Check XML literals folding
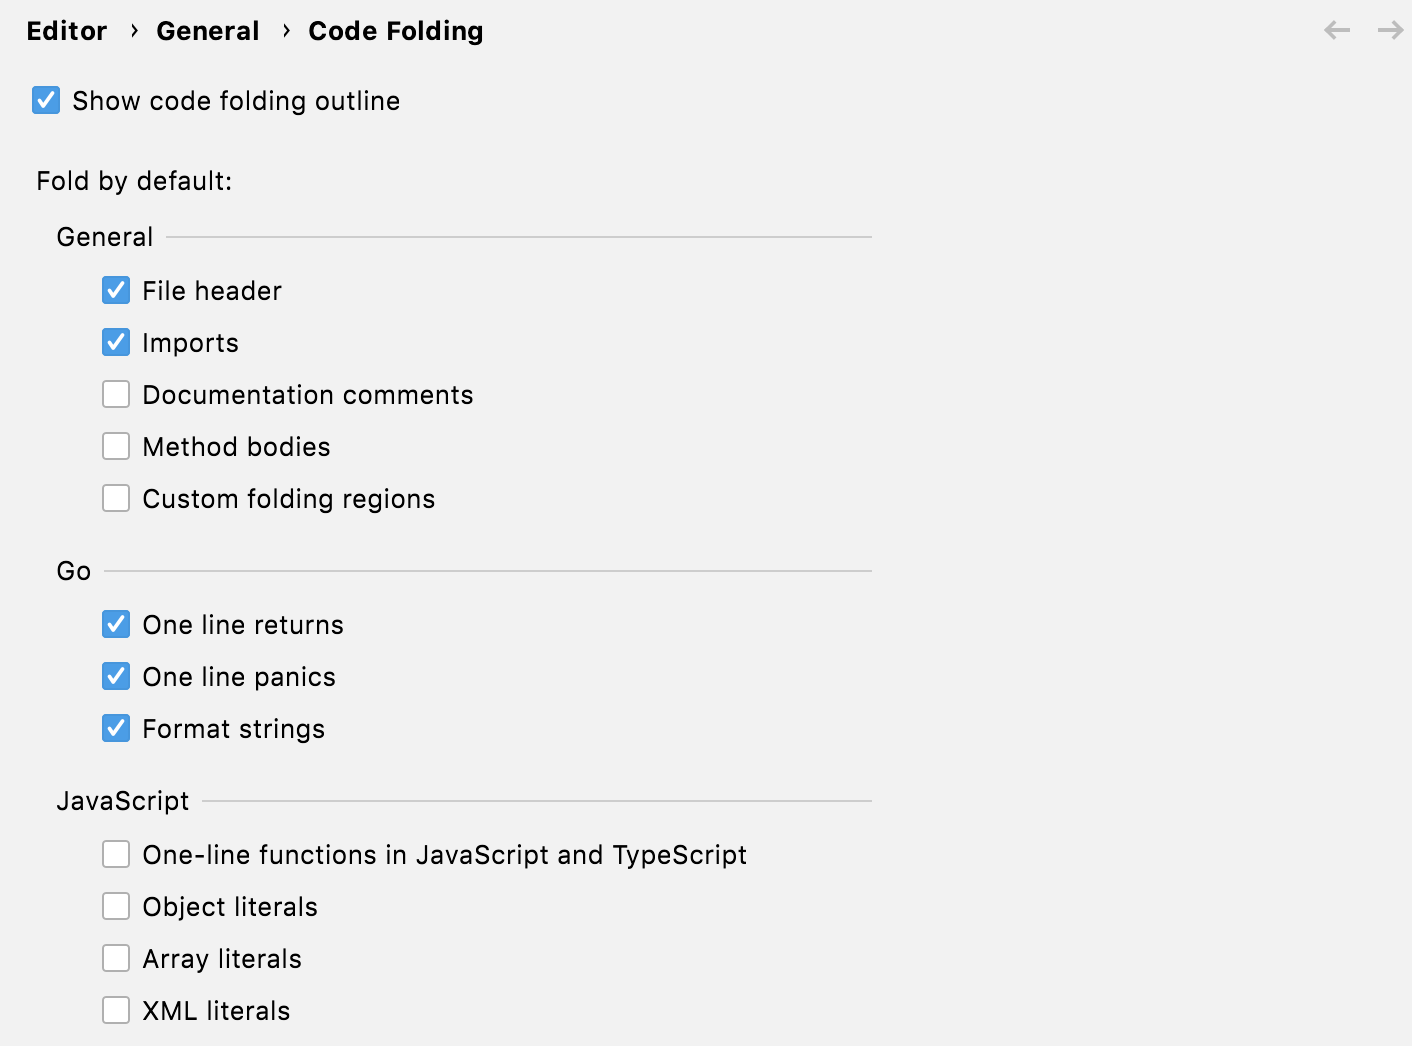1412x1046 pixels. point(116,1010)
